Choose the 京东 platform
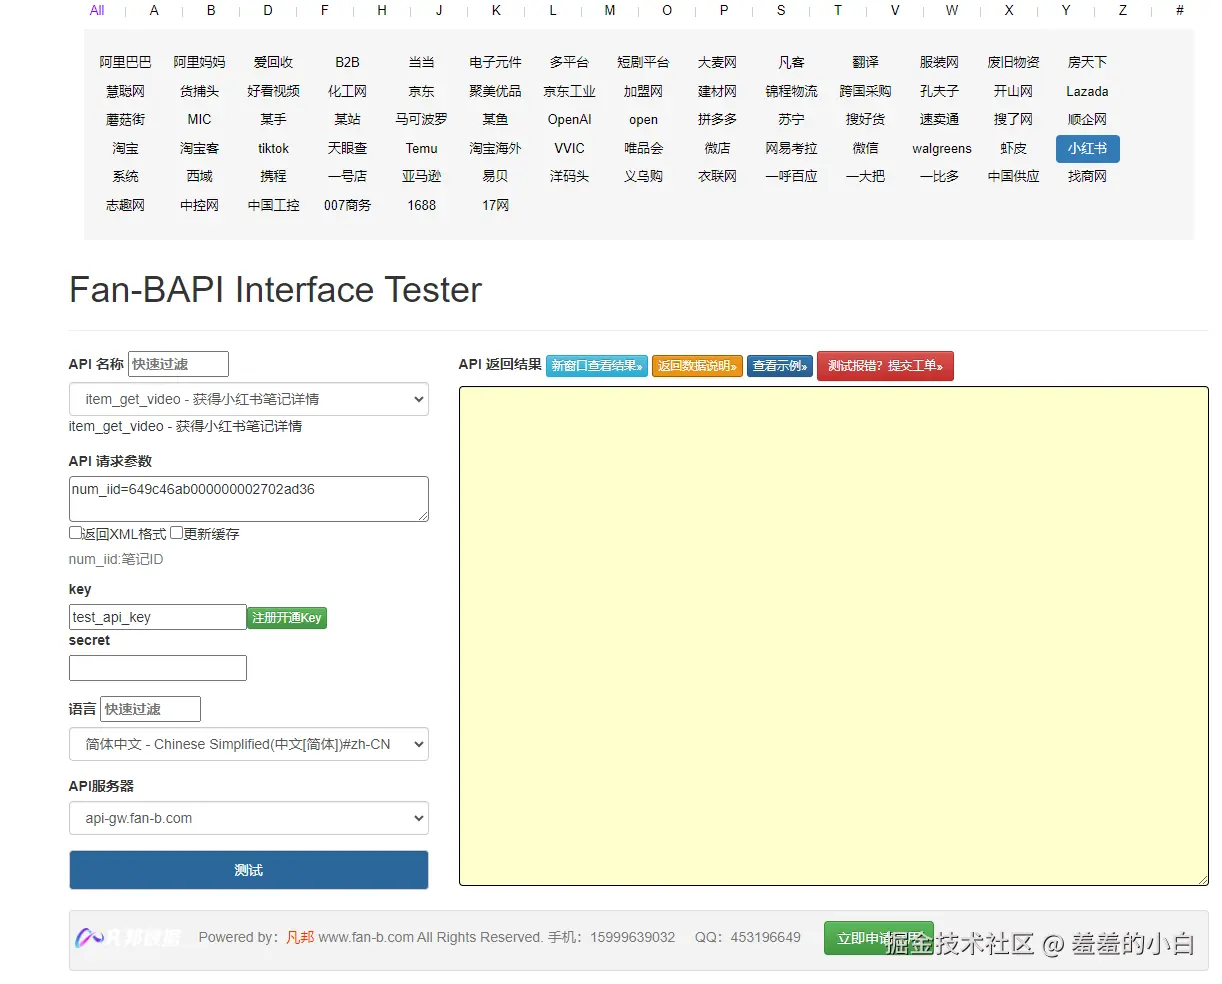Viewport: 1222px width, 984px height. tap(421, 91)
